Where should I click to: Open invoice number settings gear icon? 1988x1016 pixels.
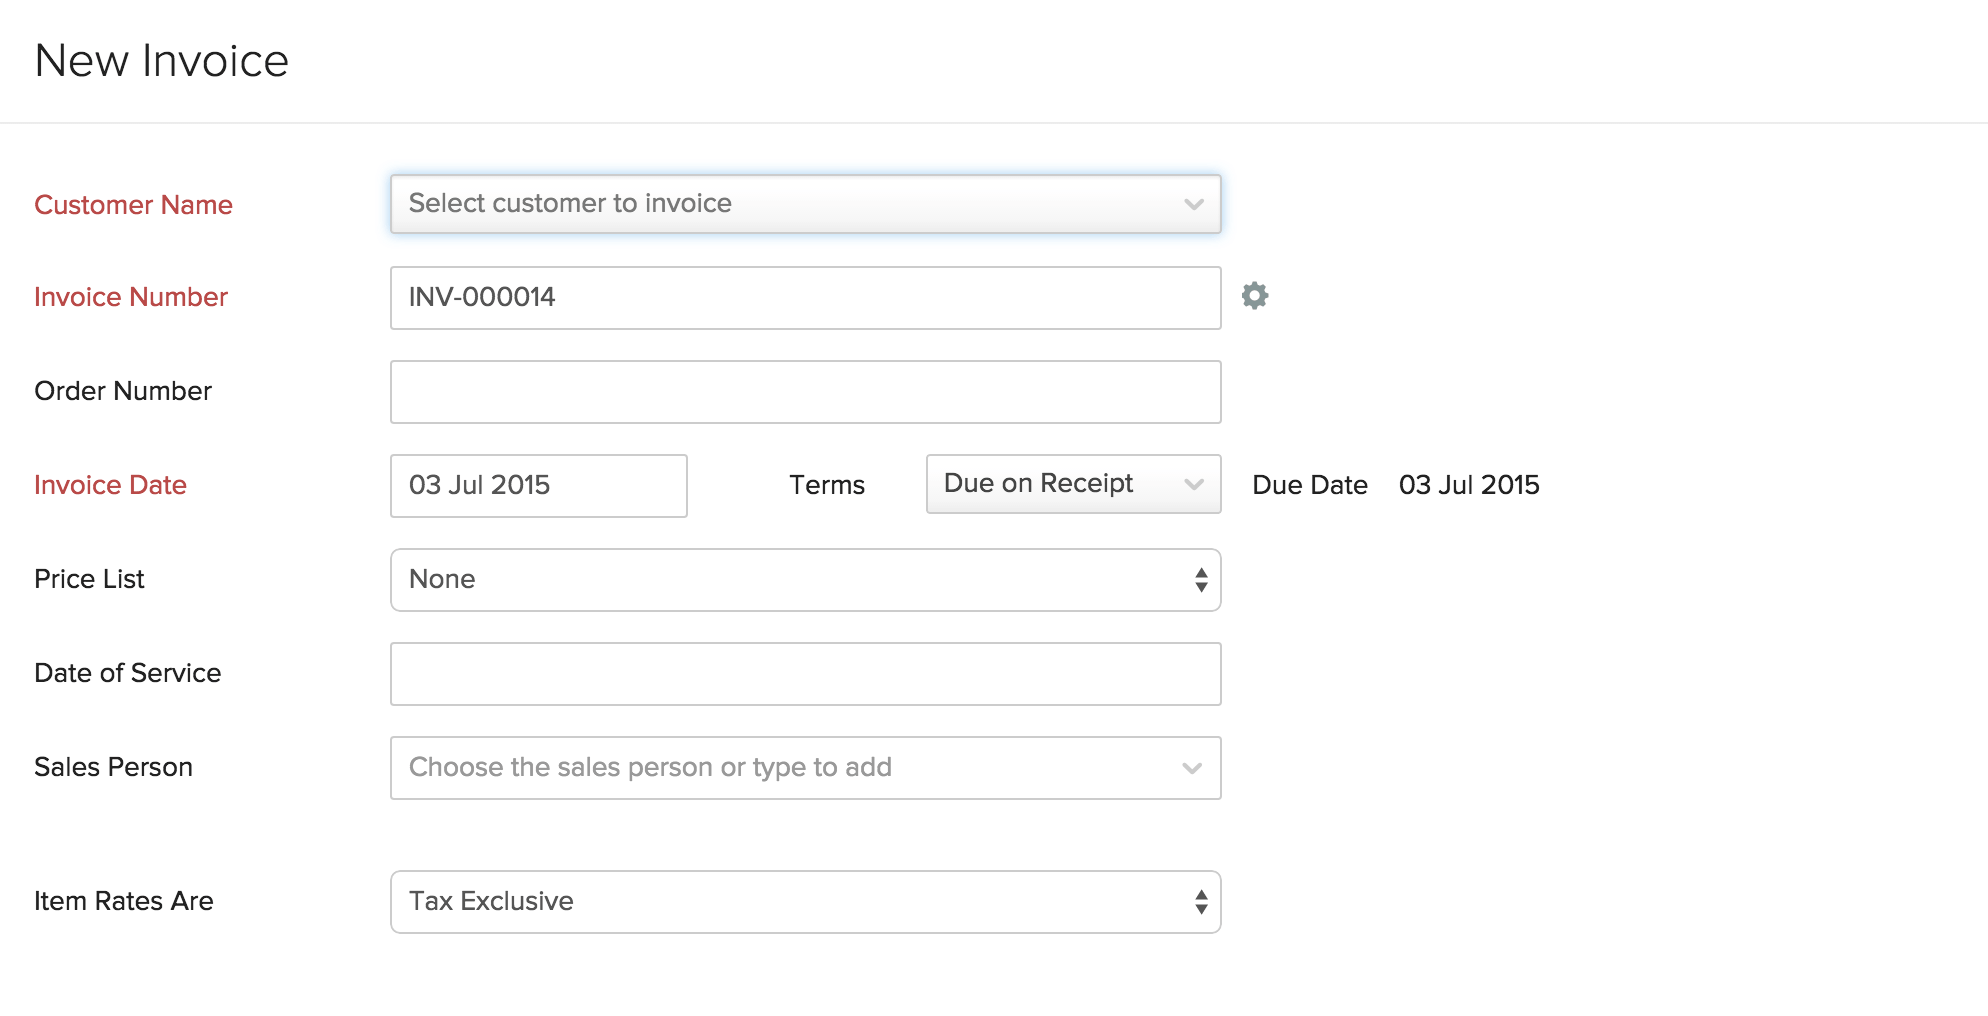pos(1255,296)
